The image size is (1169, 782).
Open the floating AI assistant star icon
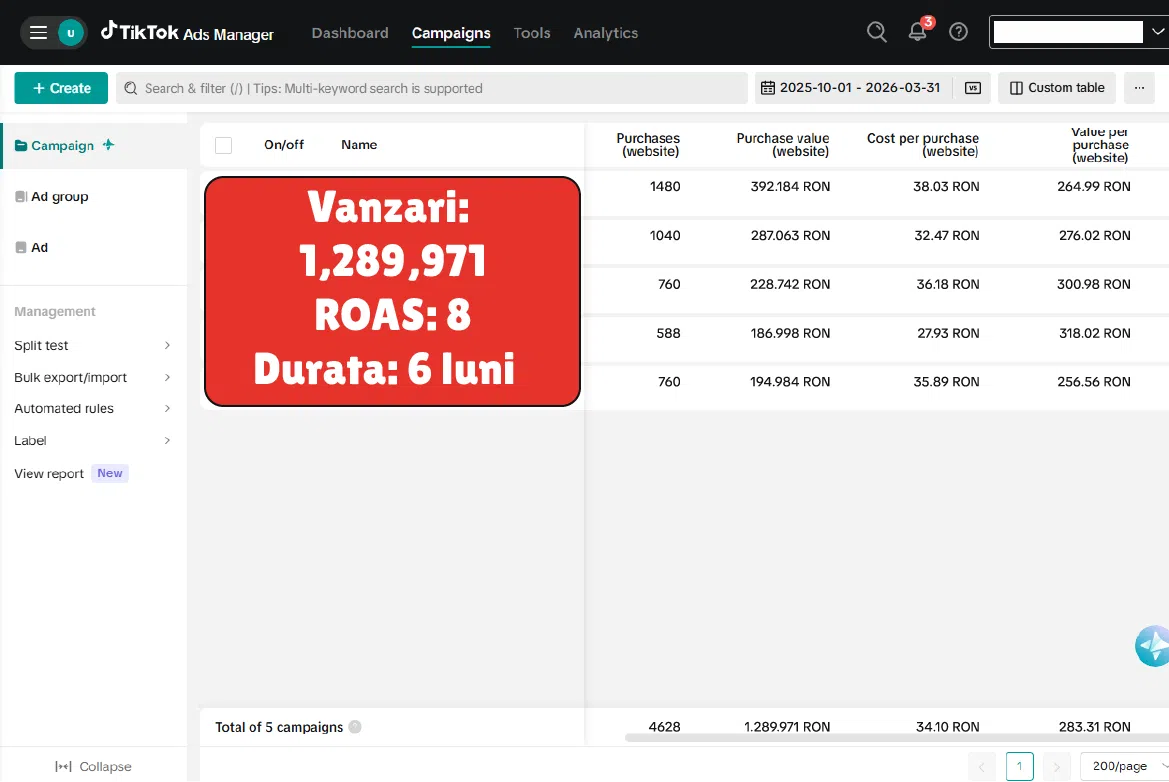(x=1152, y=646)
